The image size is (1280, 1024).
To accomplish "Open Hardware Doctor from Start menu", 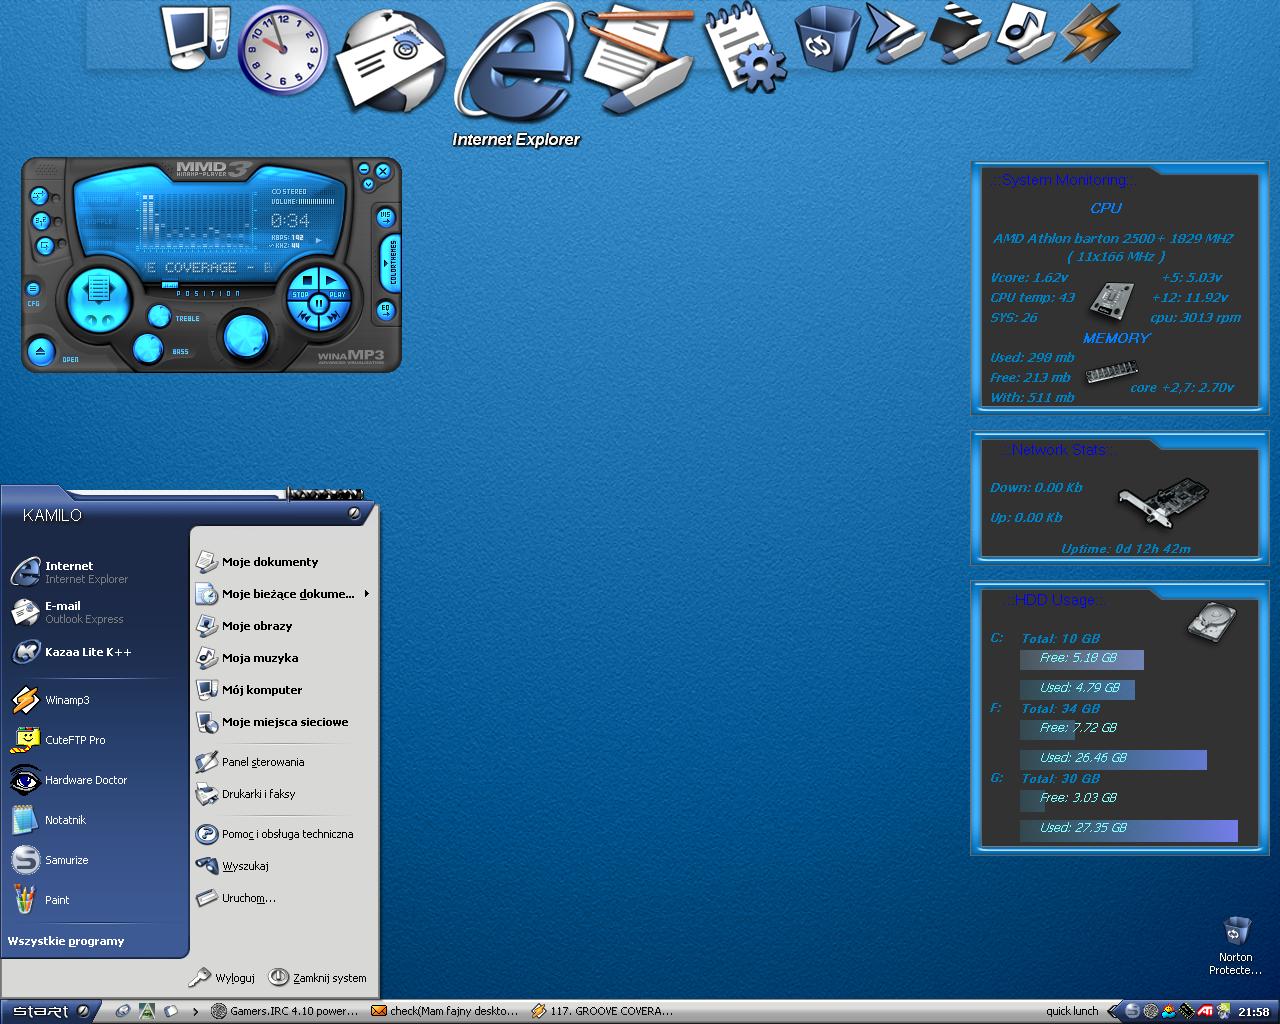I will (97, 780).
